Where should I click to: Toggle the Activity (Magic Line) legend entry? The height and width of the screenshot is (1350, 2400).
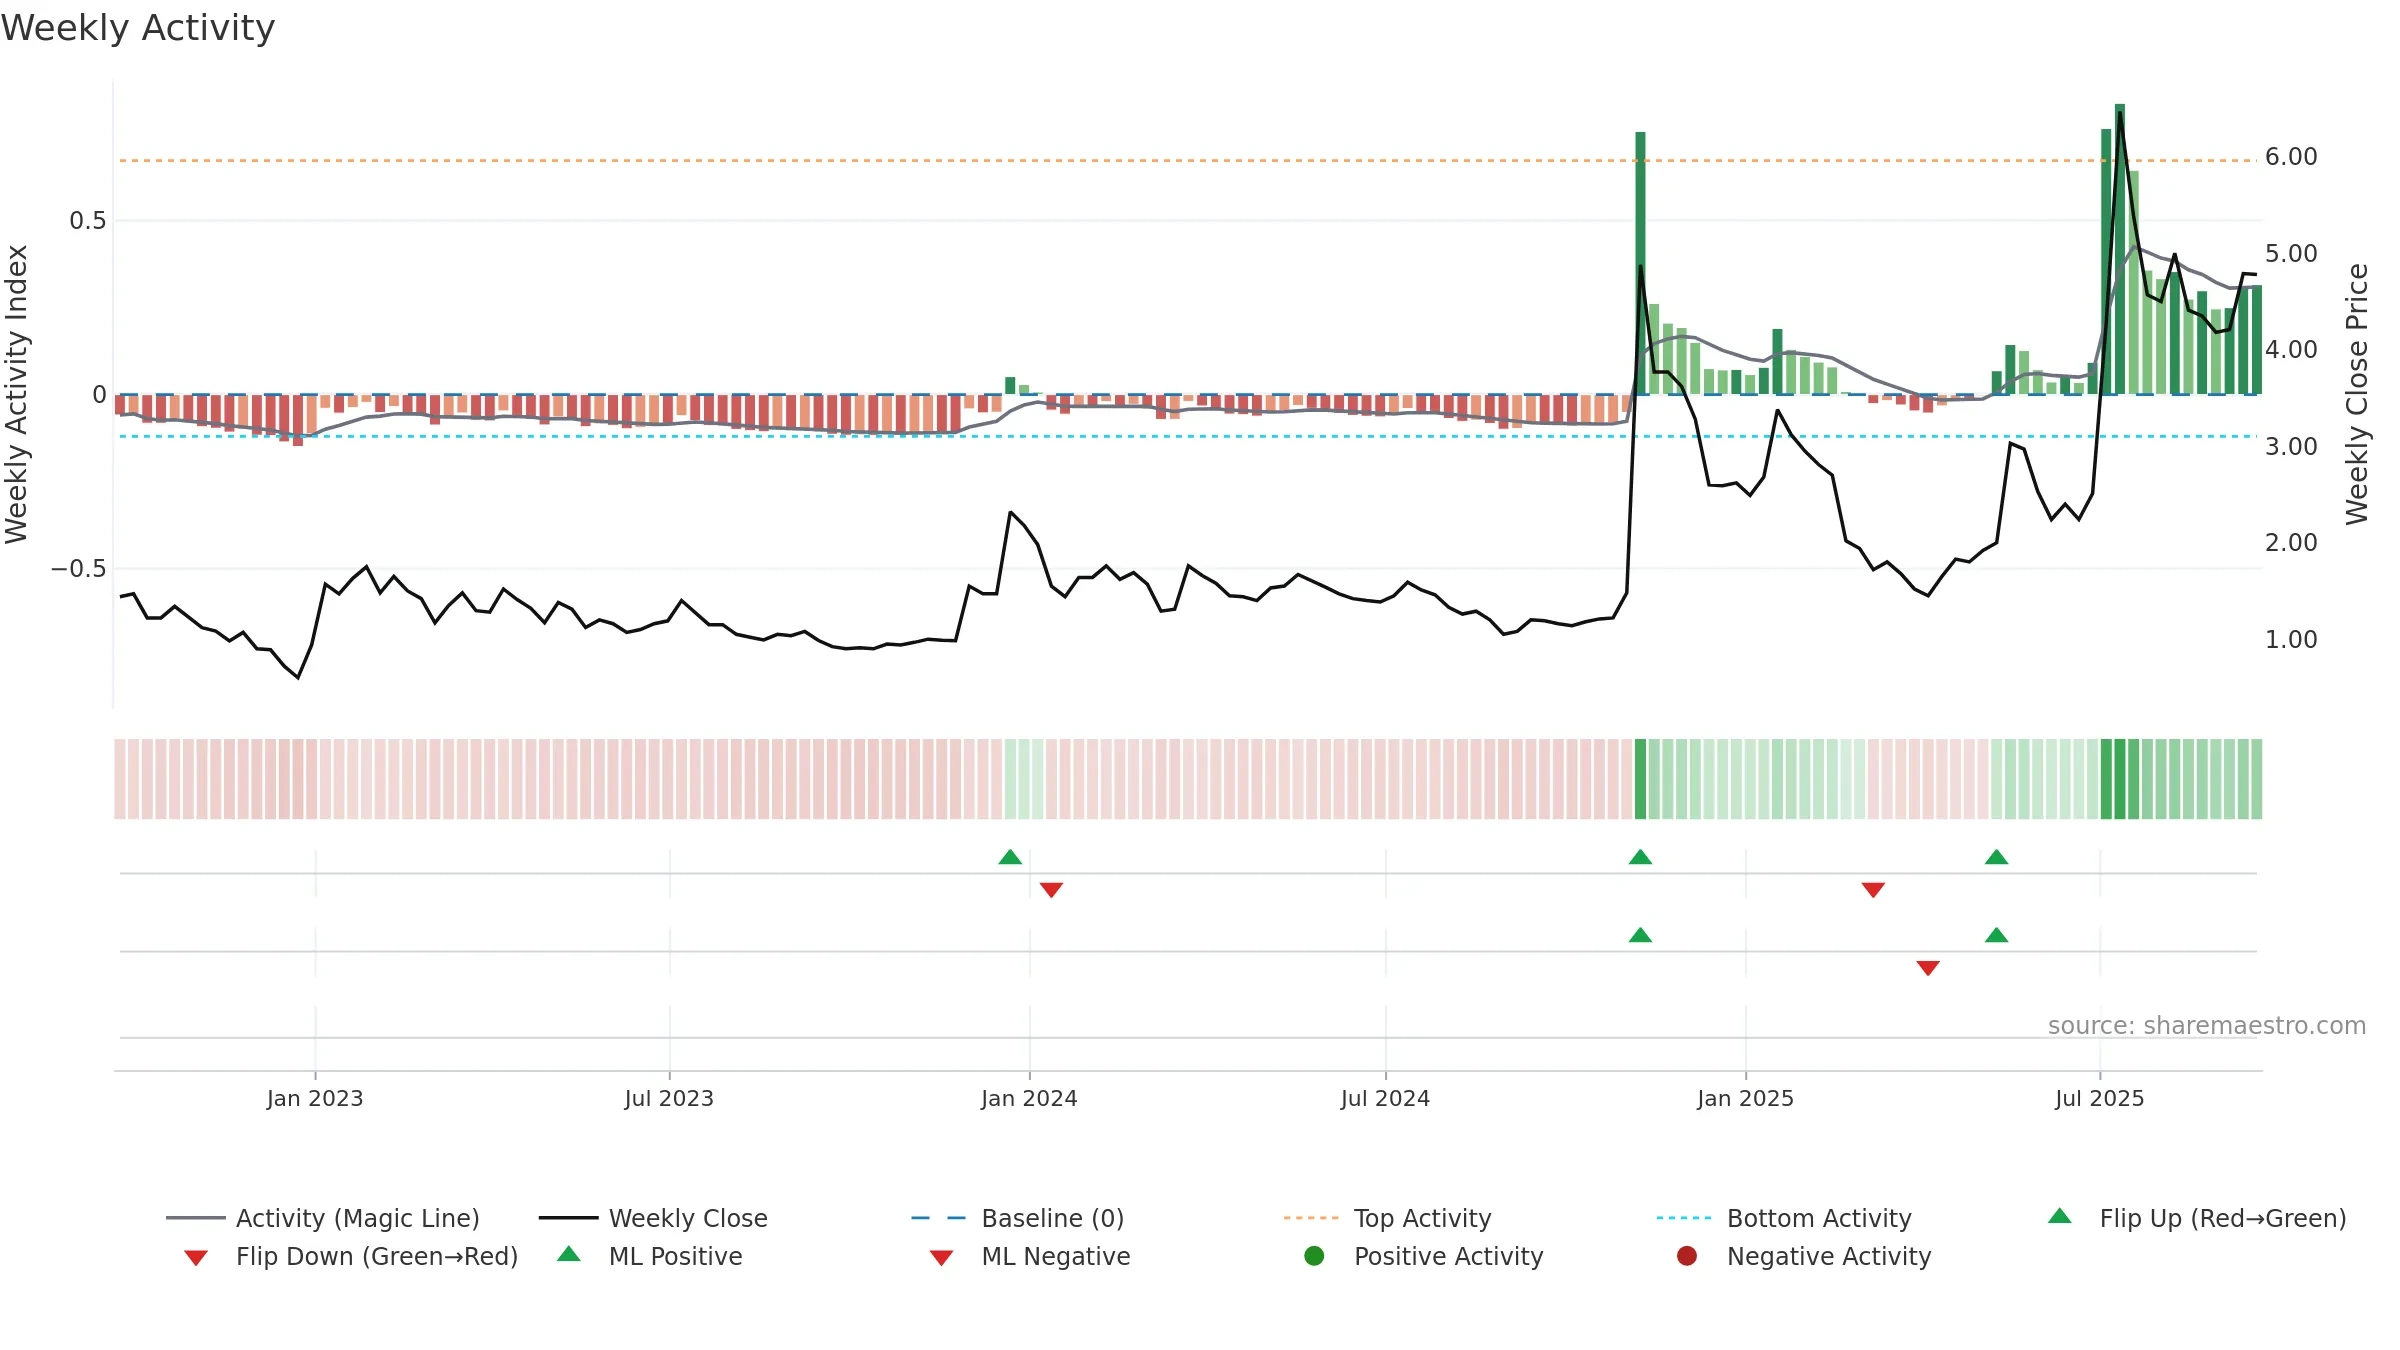(x=323, y=1218)
